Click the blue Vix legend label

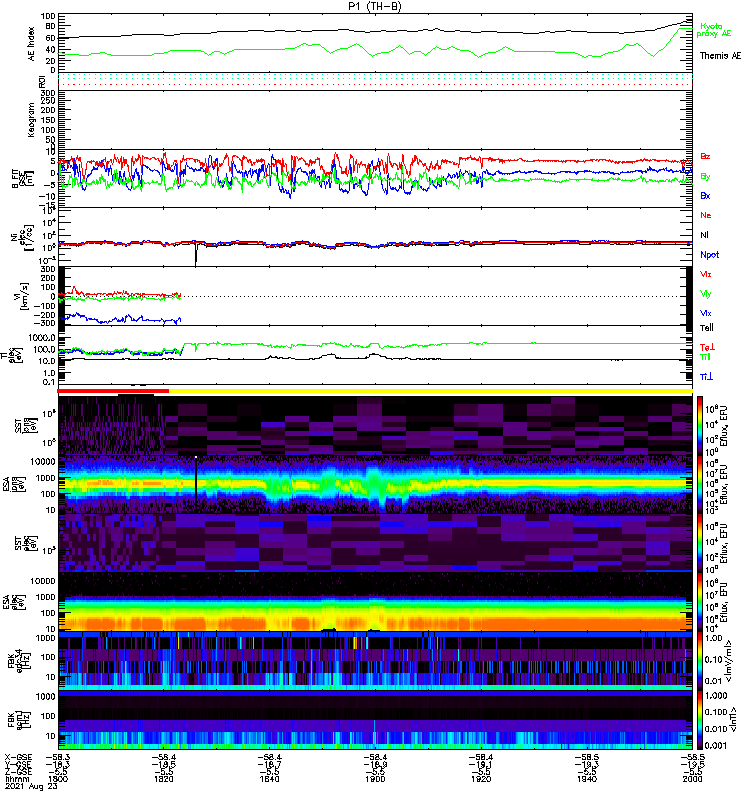point(705,313)
